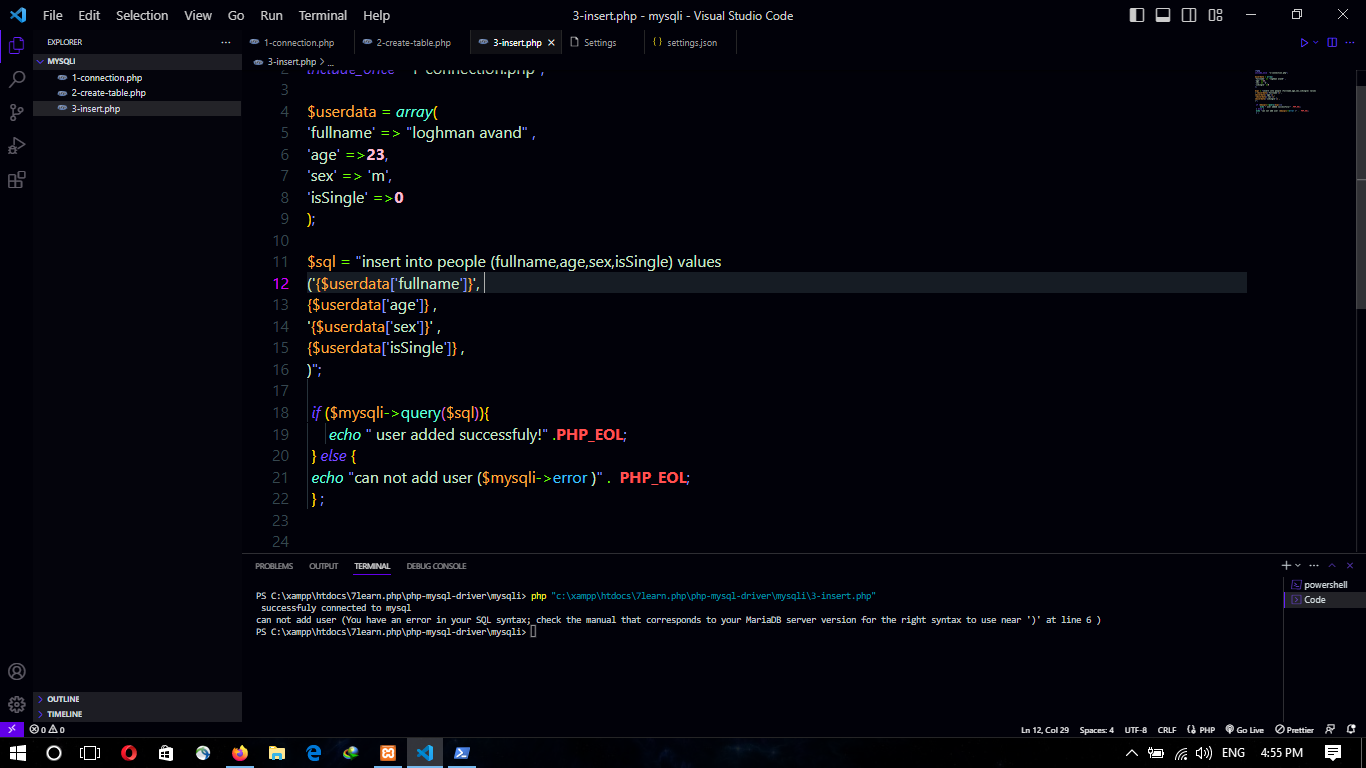Click the remote window indicator in status bar
Screen dimensions: 1366x768
[11, 729]
